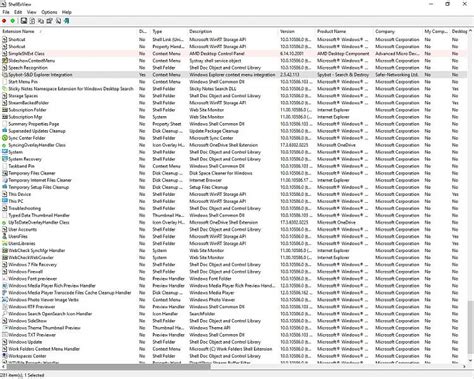Open the Help menu
474x379 pixels.
(x=67, y=12)
